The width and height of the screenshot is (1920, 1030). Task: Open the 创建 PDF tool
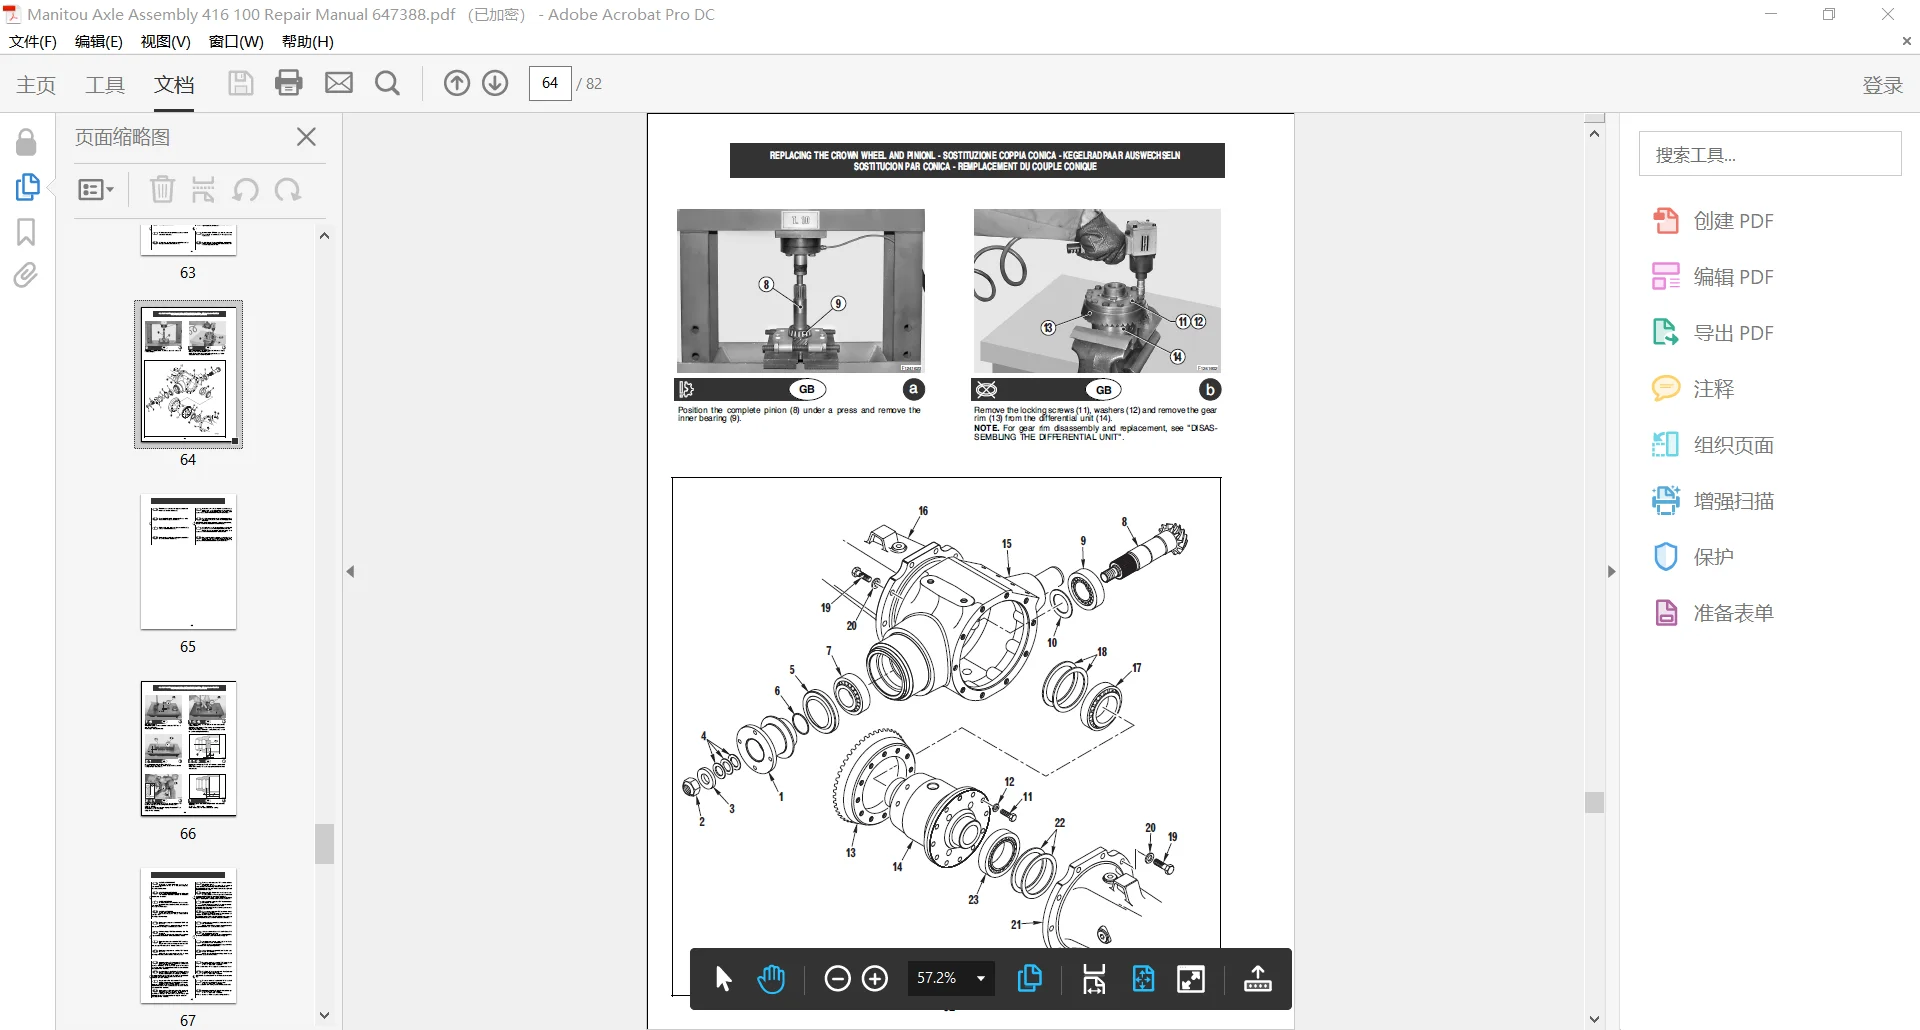pyautogui.click(x=1713, y=221)
